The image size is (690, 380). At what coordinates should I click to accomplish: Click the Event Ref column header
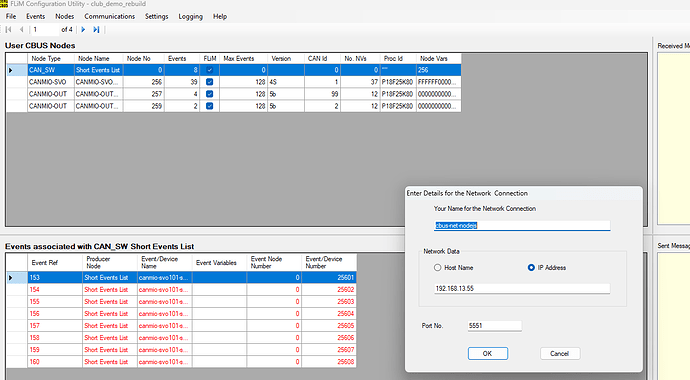point(55,263)
